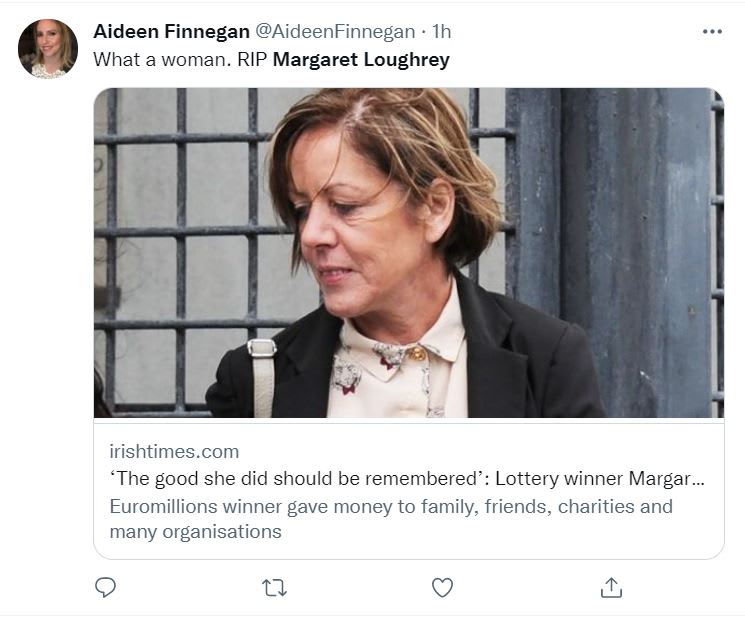Click the bold Margaret Loughrey text
745x620 pixels.
pos(361,59)
